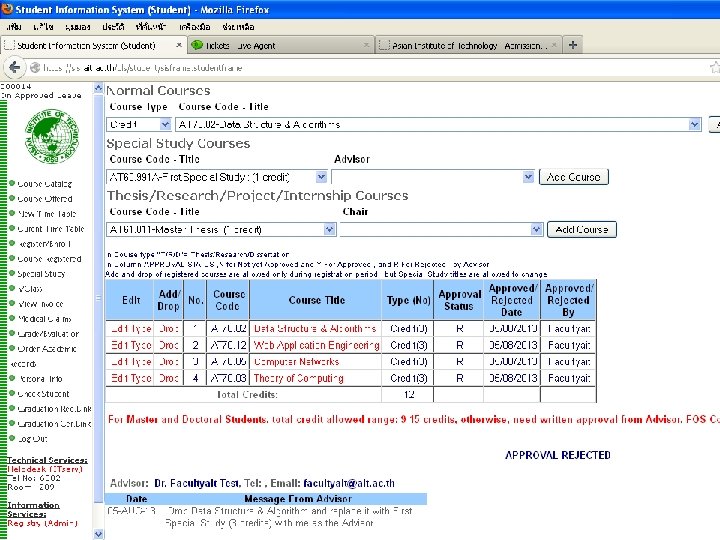The width and height of the screenshot is (720, 540).
Task: Click Add Course for Thesis section
Action: [582, 229]
